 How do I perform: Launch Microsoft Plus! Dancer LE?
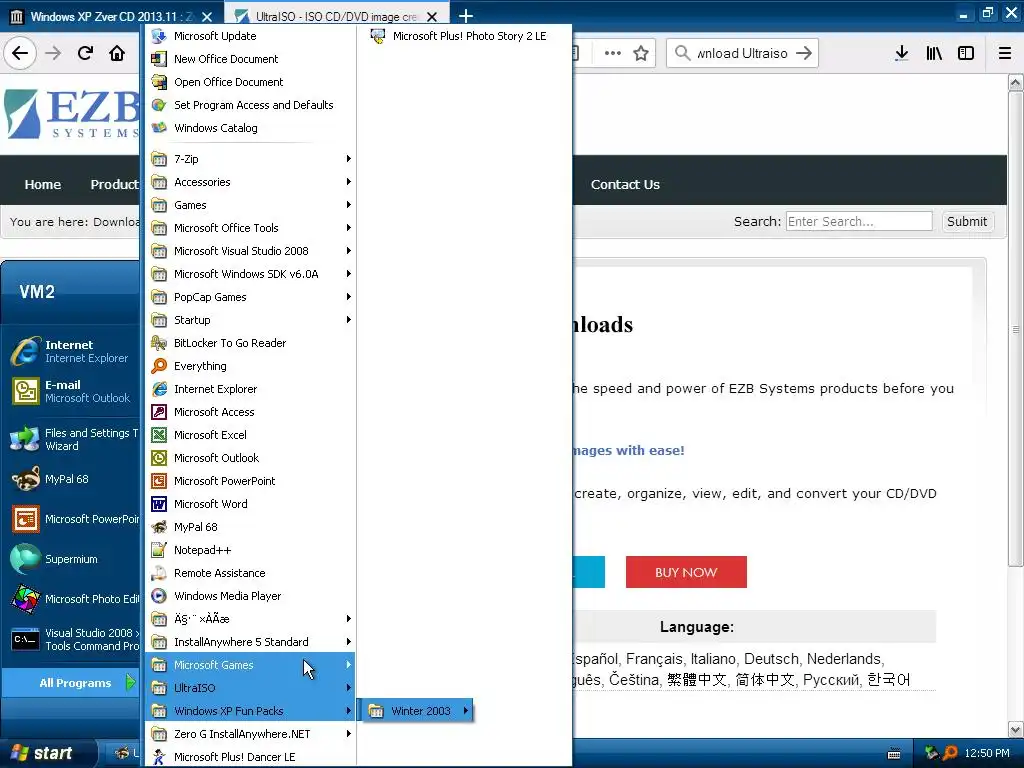250,757
